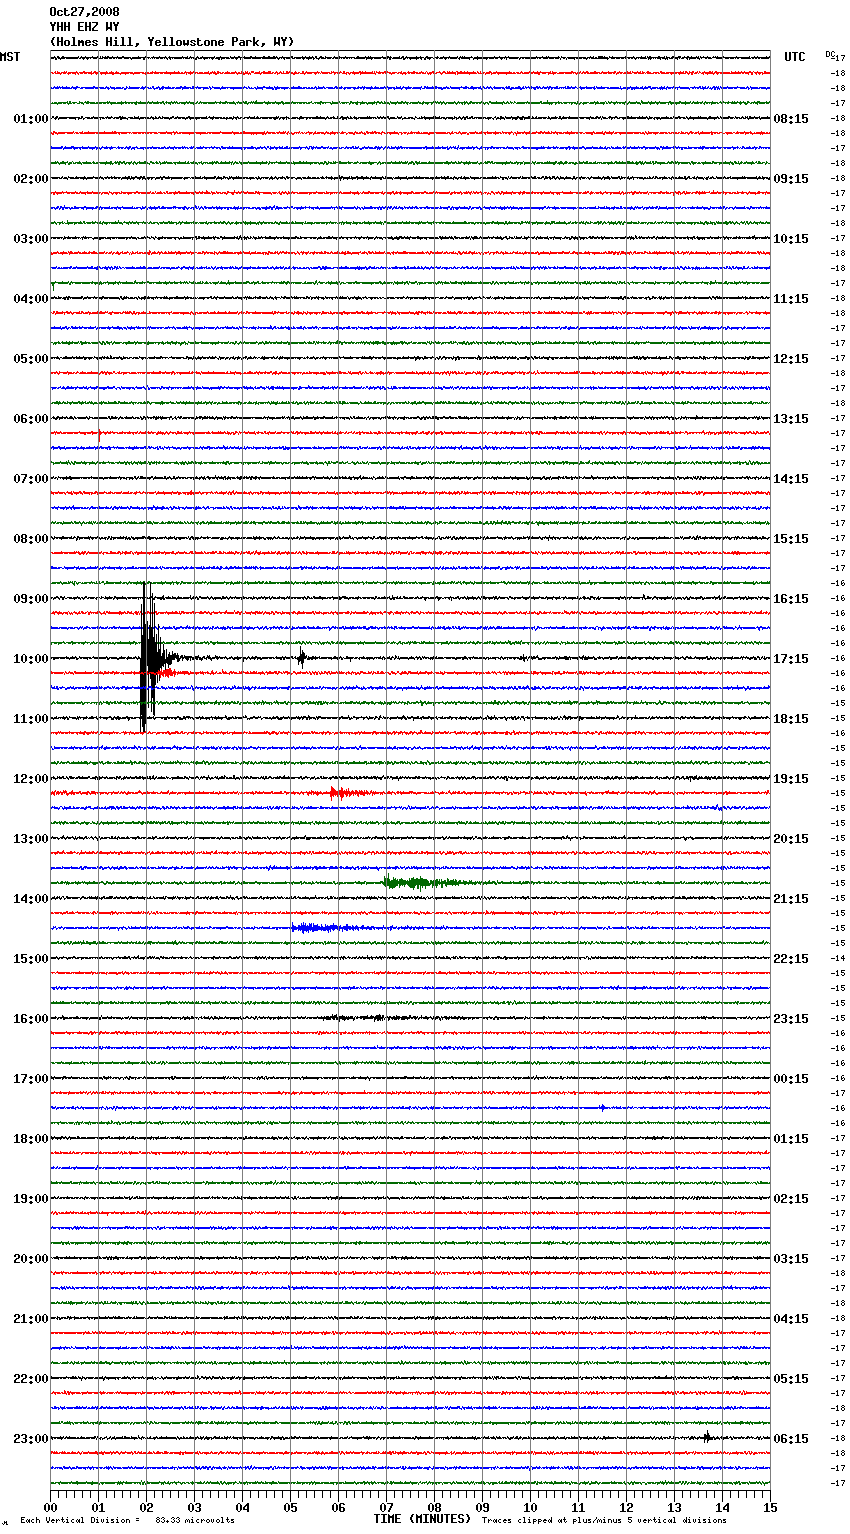
Task: Click the 06:15 UTC time label
Action: click(791, 1439)
